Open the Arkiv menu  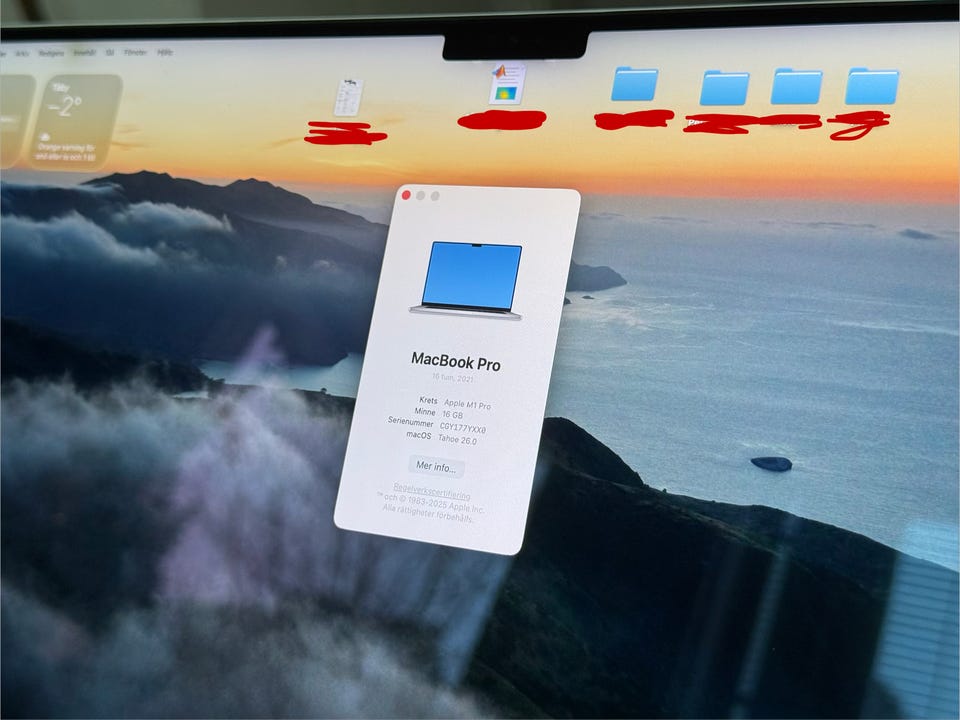tap(22, 53)
